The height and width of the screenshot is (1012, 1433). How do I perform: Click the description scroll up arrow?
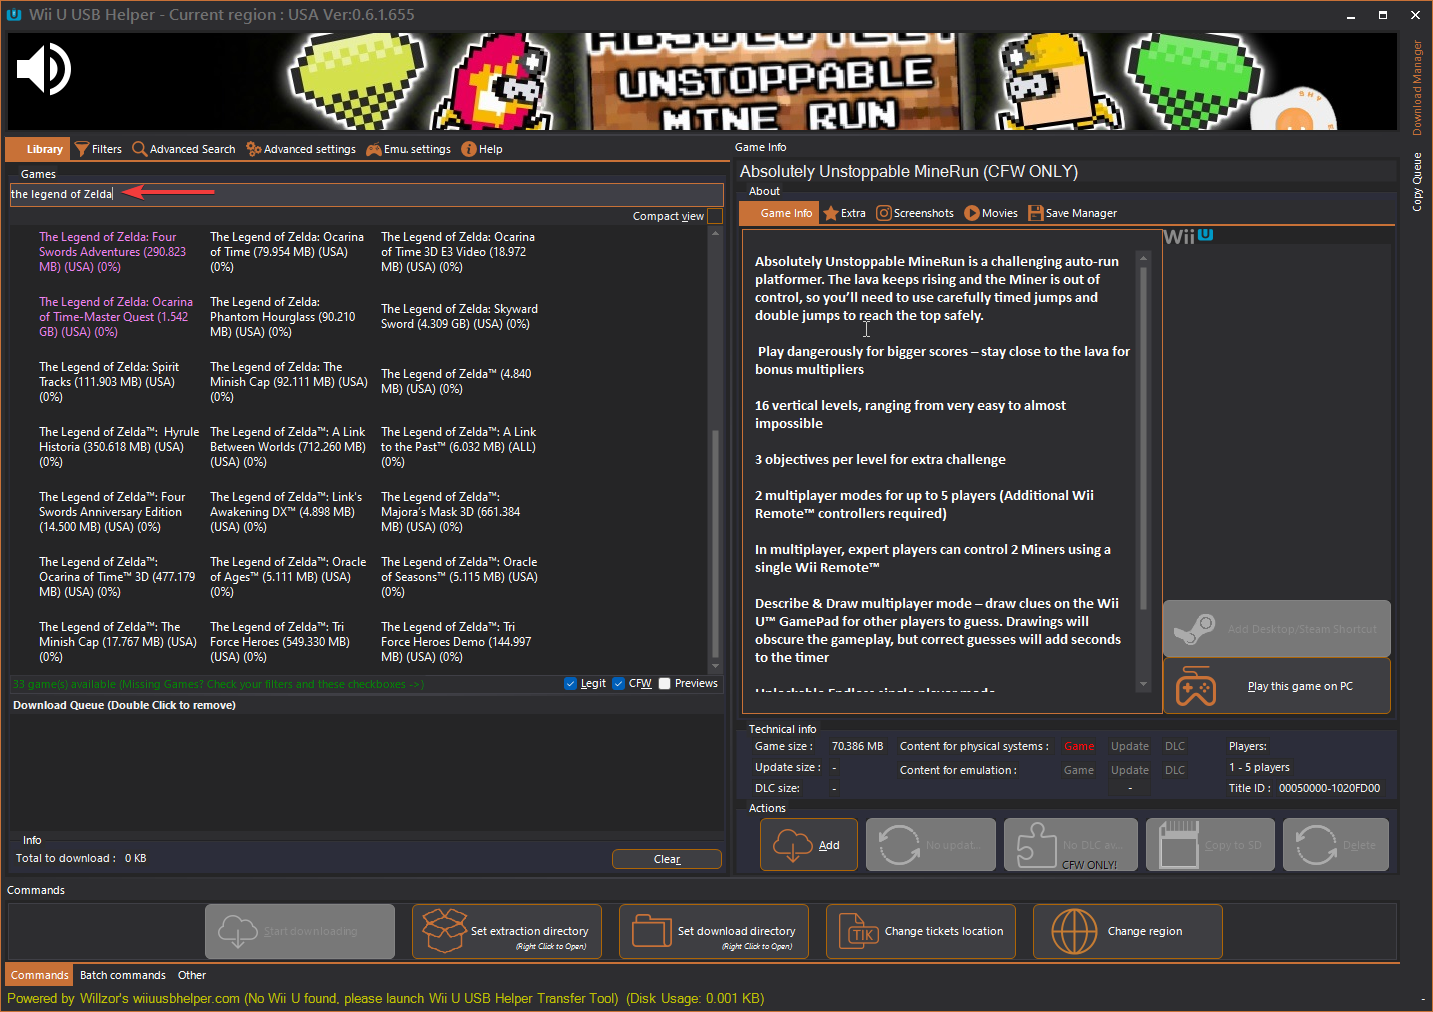[1144, 258]
